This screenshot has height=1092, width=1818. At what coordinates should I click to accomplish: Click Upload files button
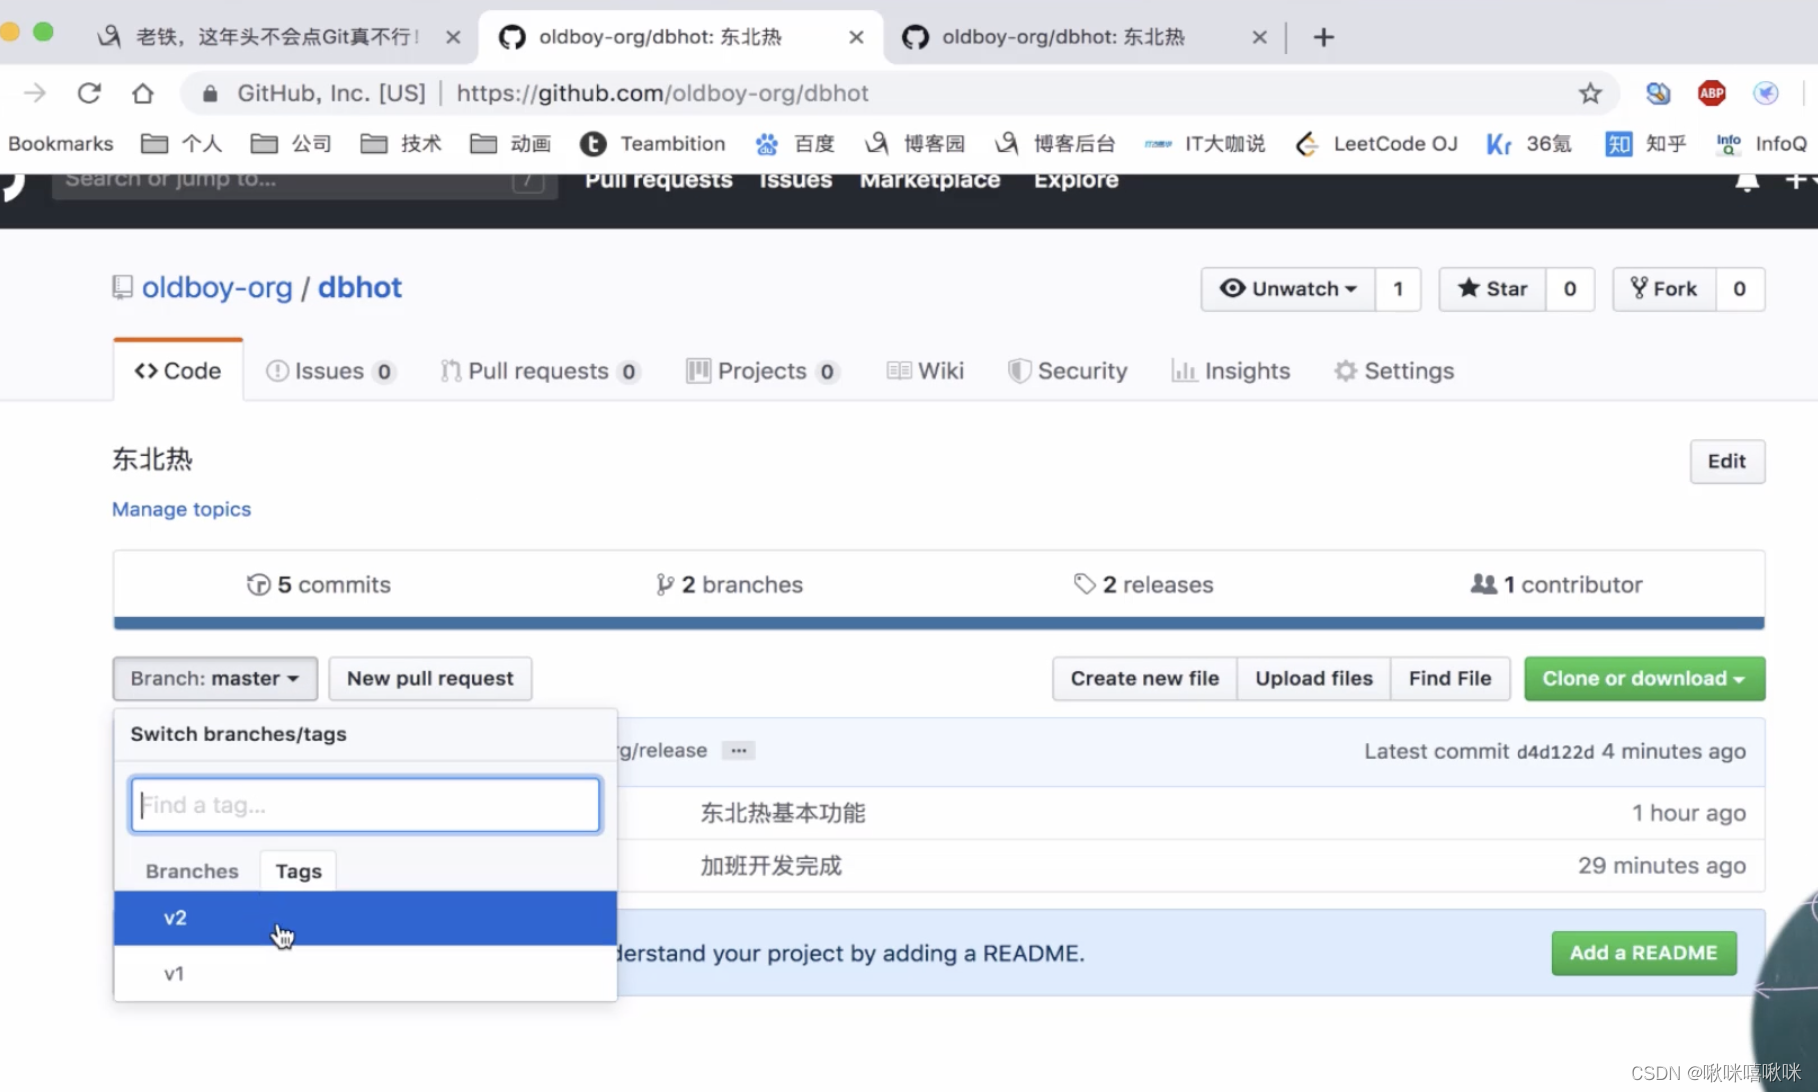(1314, 679)
